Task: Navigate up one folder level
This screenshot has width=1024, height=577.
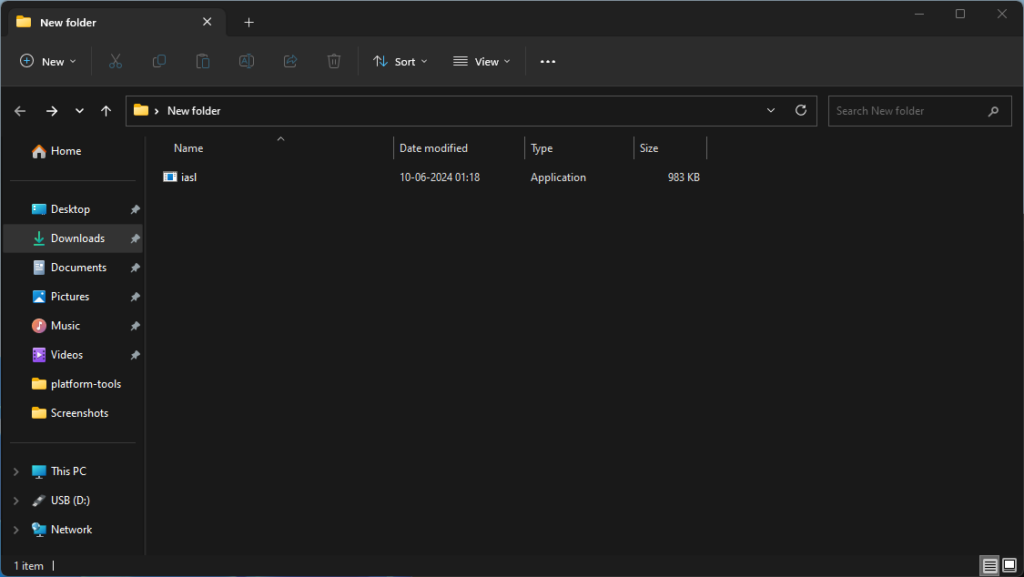Action: tap(106, 110)
